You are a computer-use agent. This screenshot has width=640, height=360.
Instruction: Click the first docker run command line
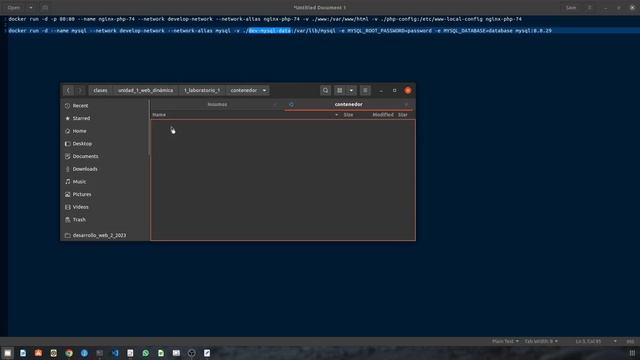click(265, 19)
